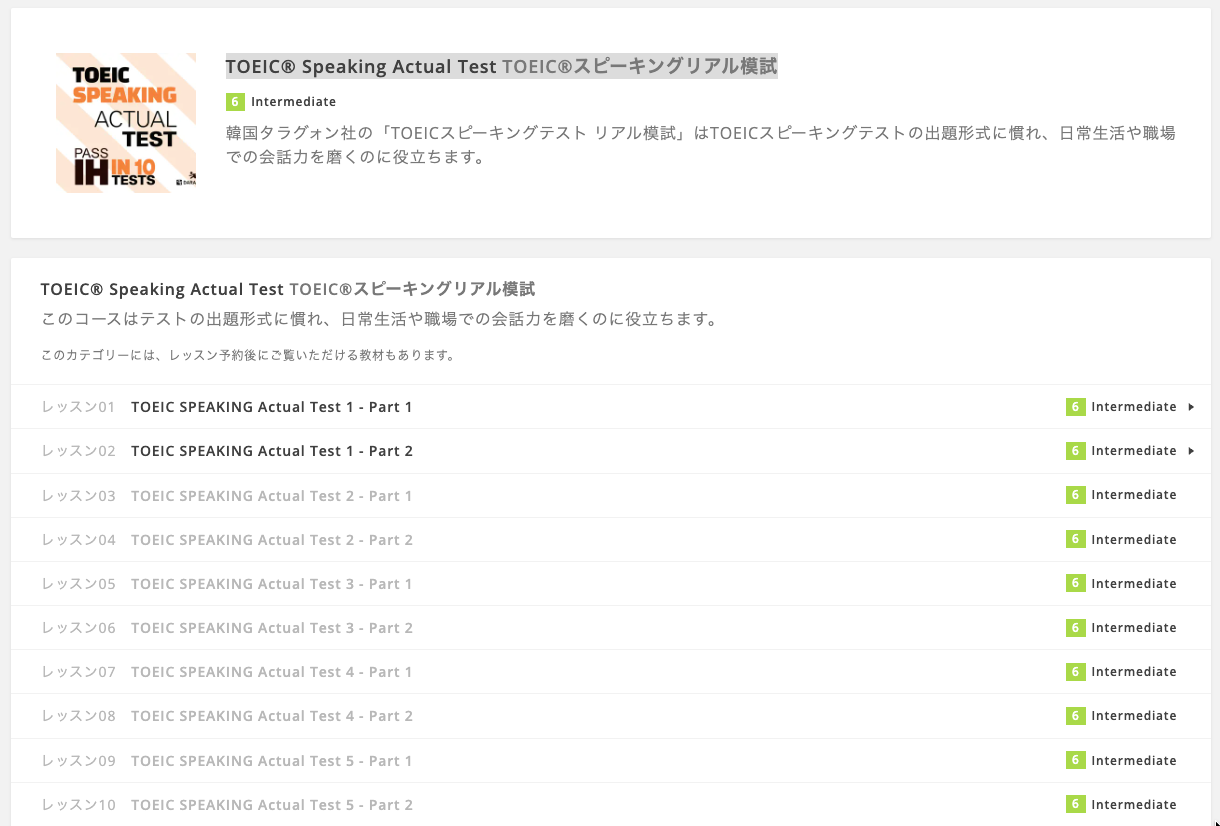Select TOEIC SPEAKING Actual Test 2 - Part 2 row
Viewport: 1220px width, 826px height.
pos(610,540)
